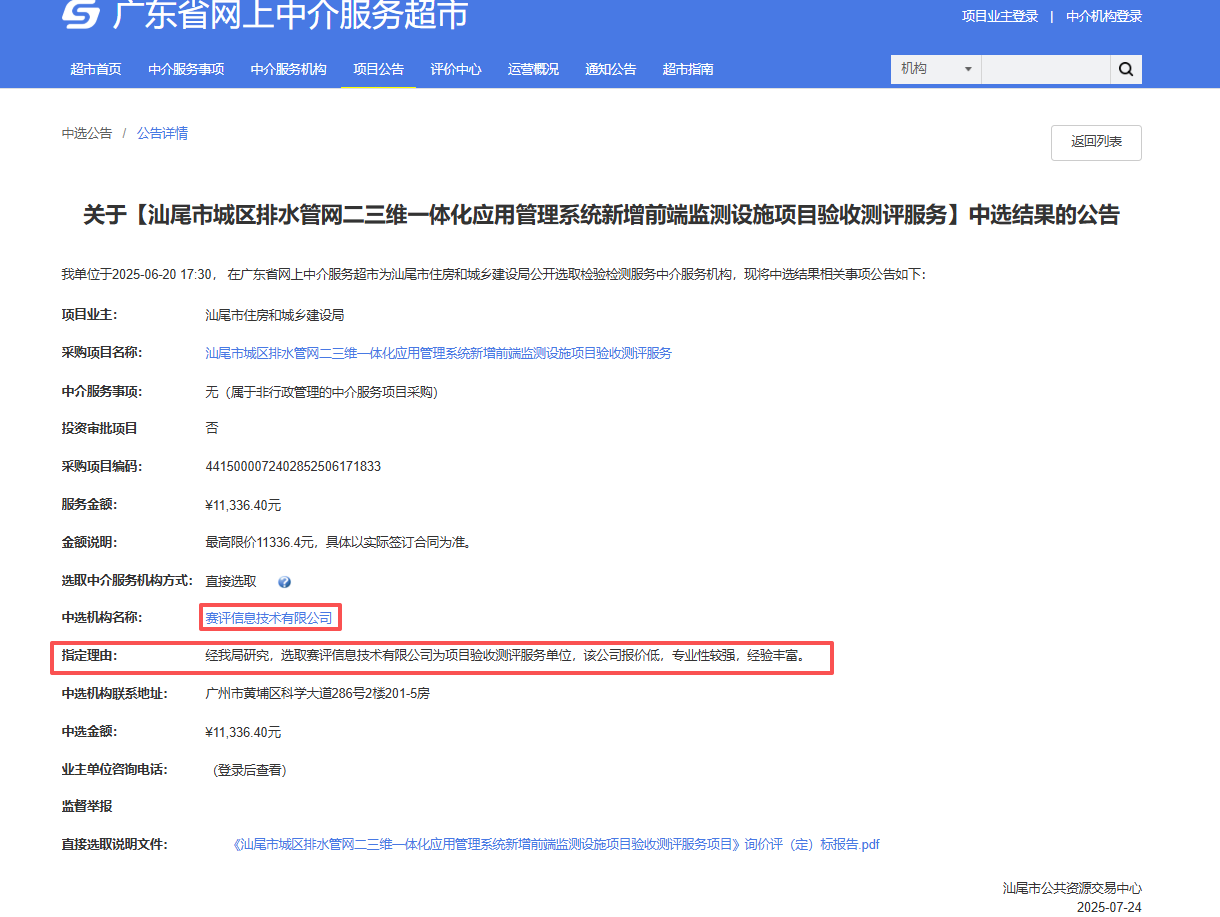Open 通知公告 menu item
Image resolution: width=1220 pixels, height=917 pixels.
(x=611, y=69)
